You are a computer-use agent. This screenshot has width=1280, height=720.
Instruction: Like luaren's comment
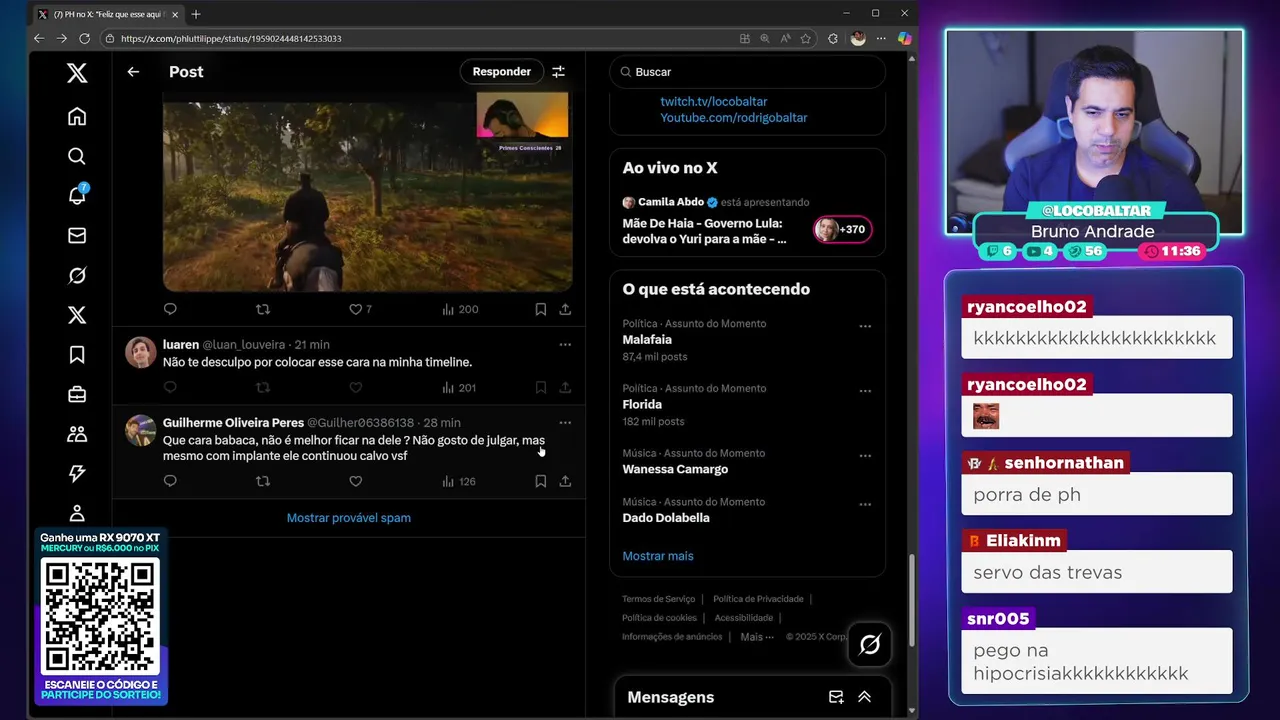coord(355,387)
